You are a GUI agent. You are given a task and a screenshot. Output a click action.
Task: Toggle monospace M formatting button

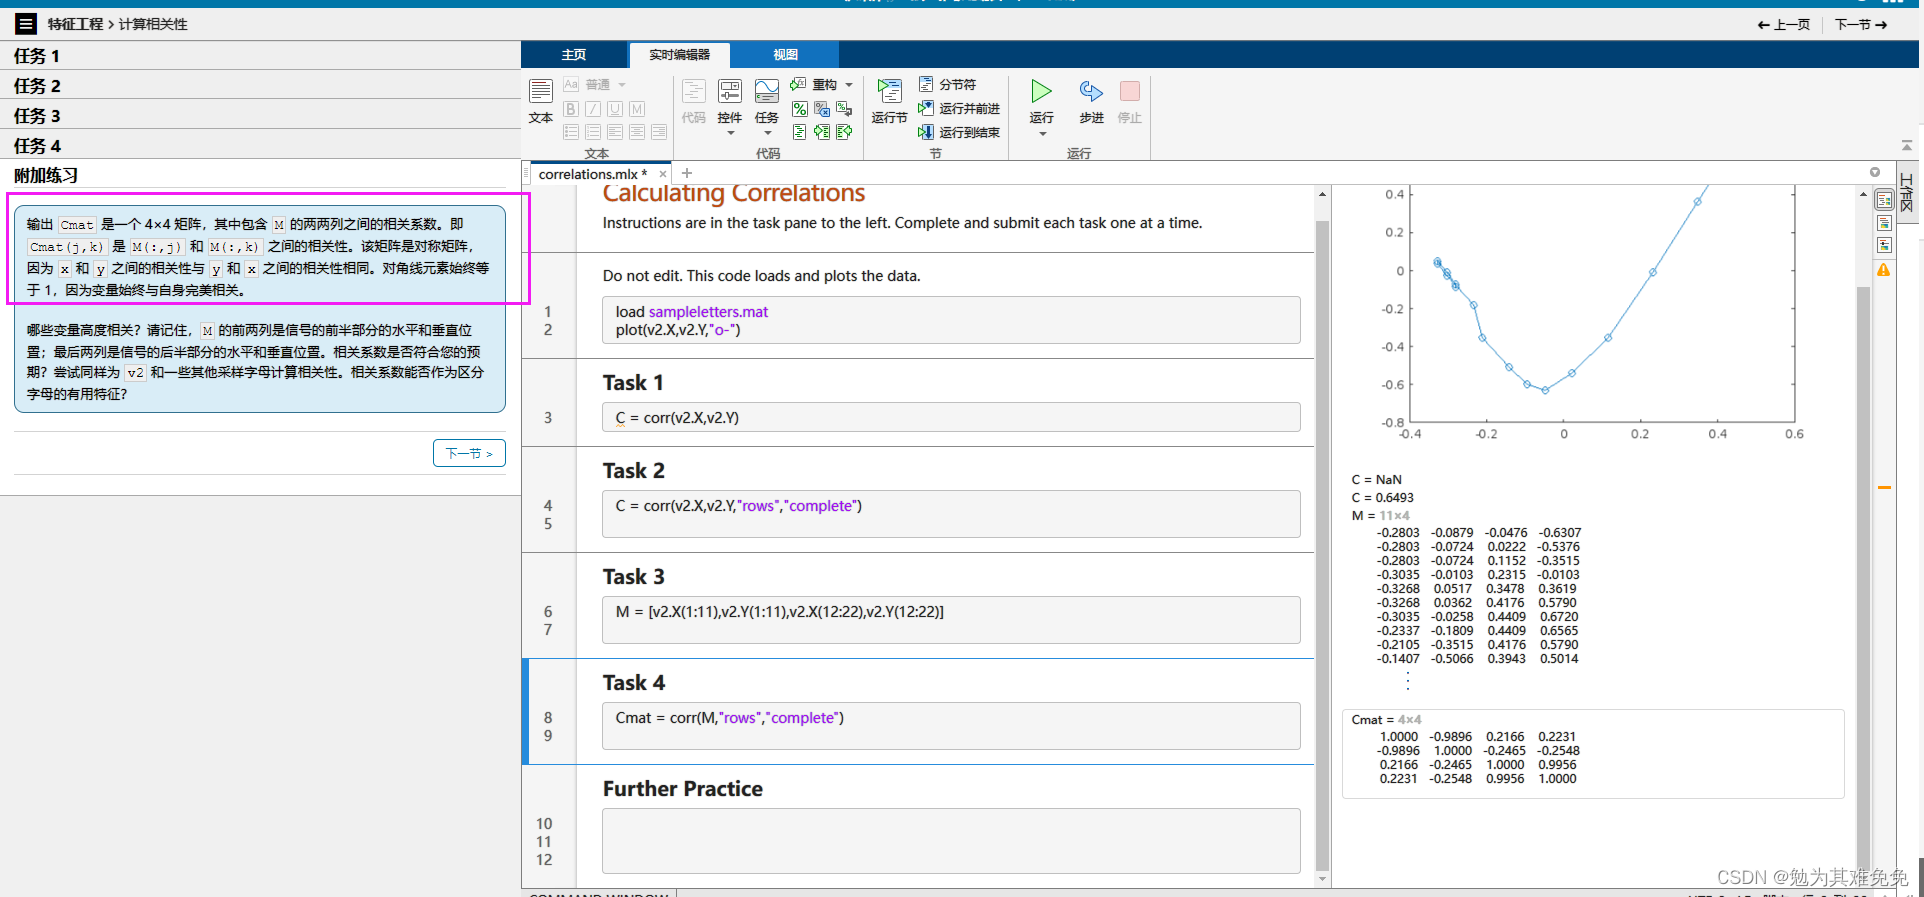637,109
